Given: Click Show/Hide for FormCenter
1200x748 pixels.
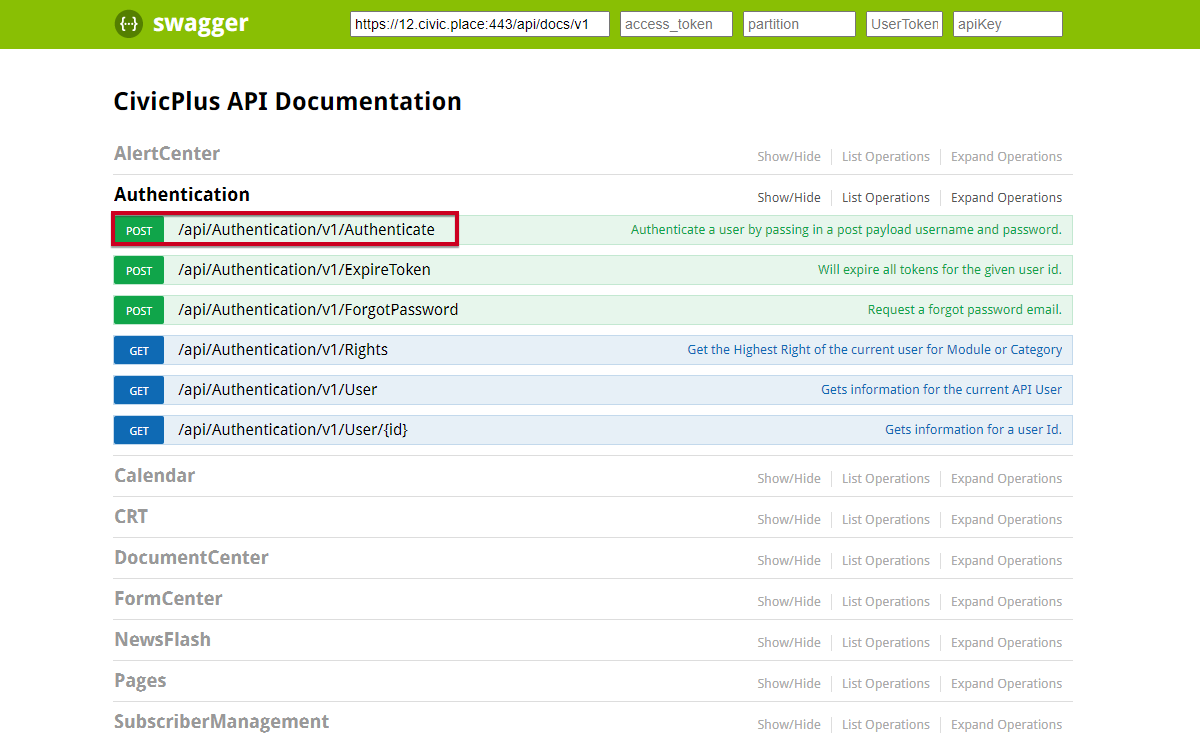Looking at the screenshot, I should (789, 602).
